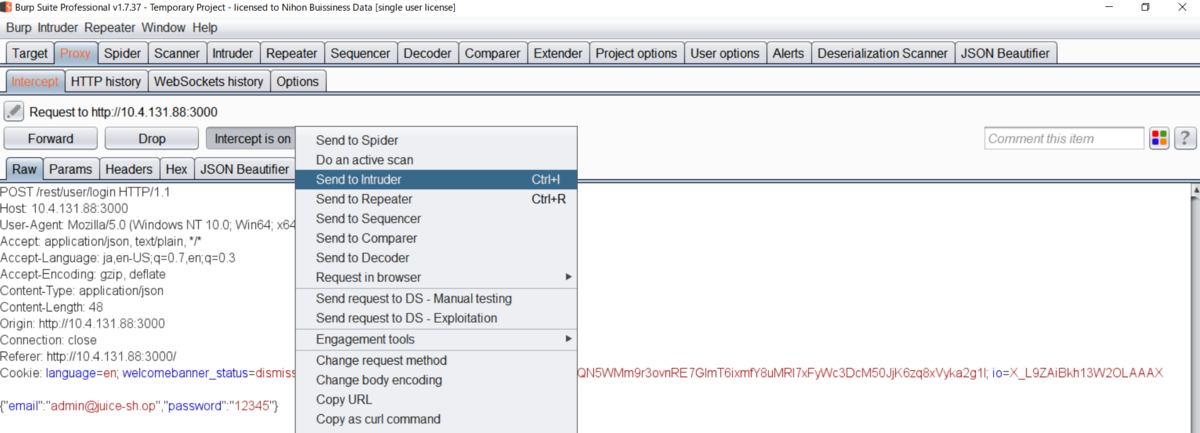
Task: Switch to the Proxy tab
Action: click(x=75, y=53)
